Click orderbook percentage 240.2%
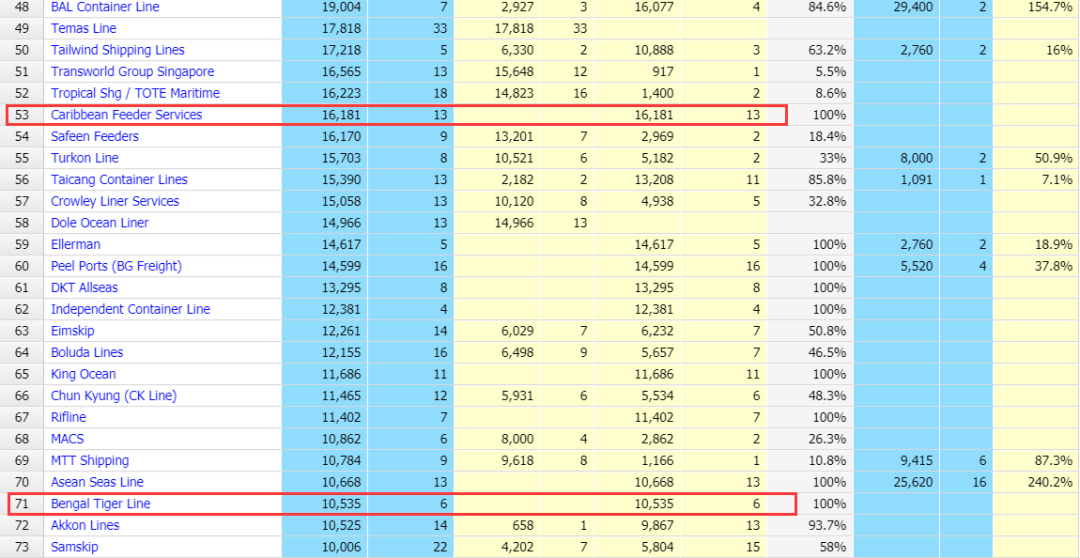Screen dimensions: 1080x558 pyautogui.click(x=1049, y=482)
